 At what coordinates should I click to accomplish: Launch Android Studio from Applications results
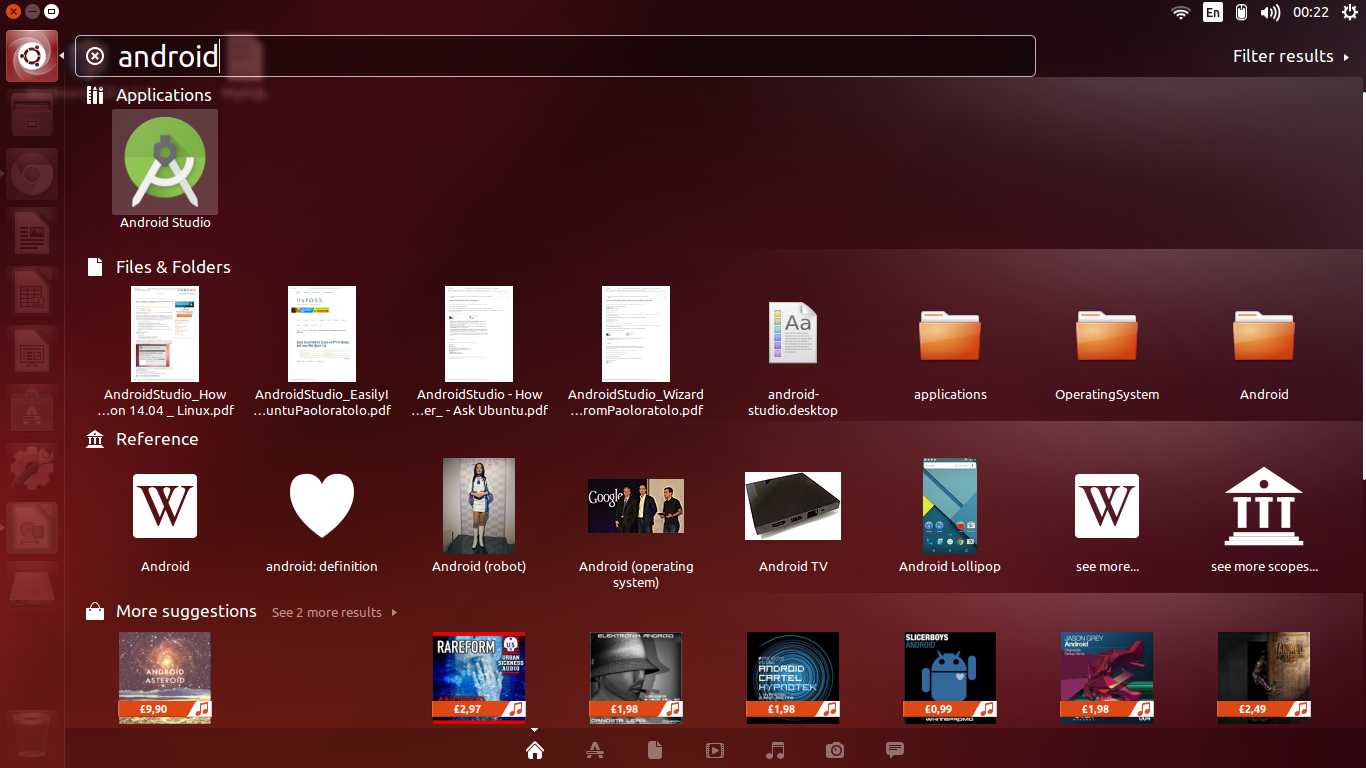pos(165,162)
